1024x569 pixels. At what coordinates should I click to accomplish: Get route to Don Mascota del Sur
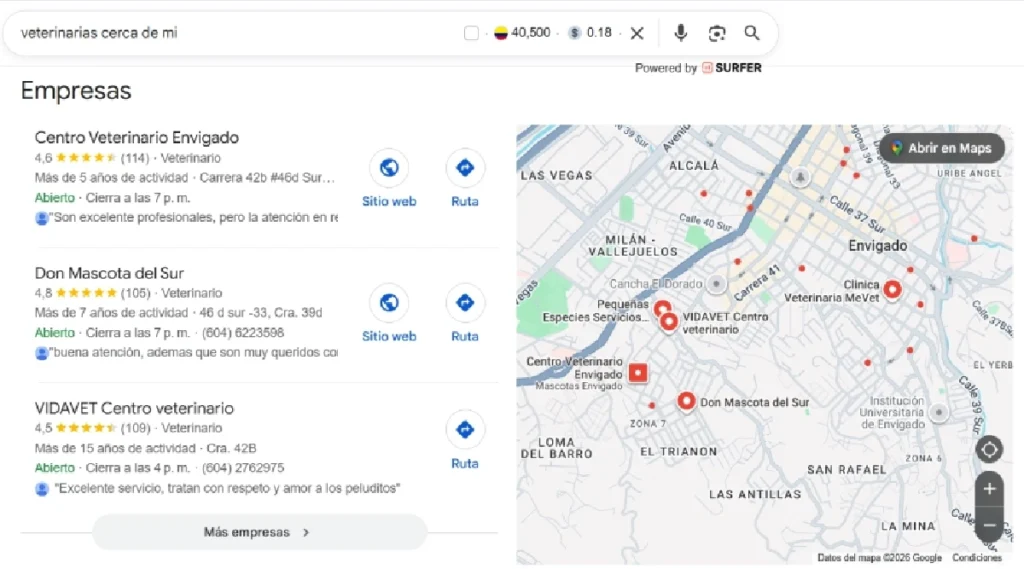[x=465, y=303]
